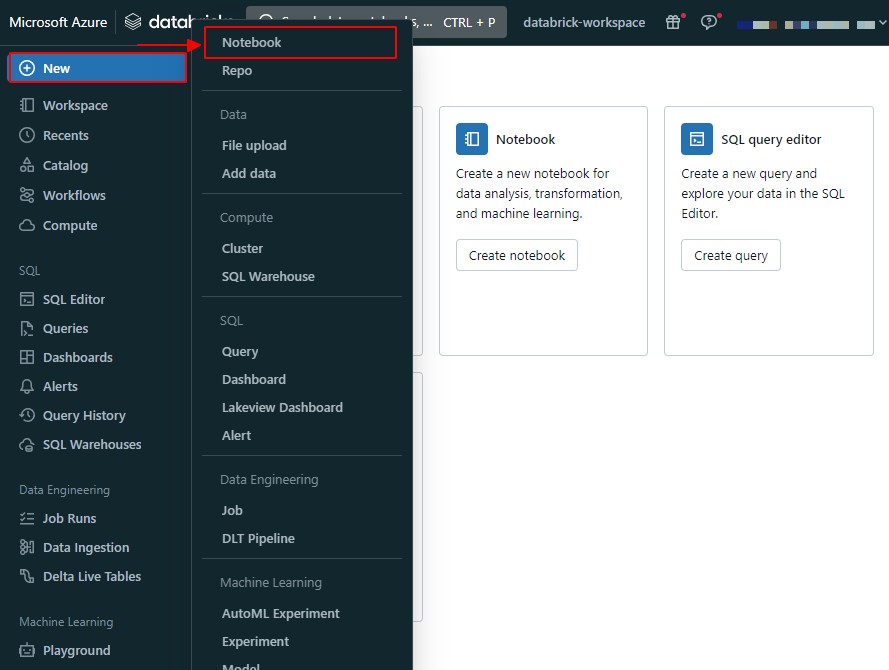This screenshot has height=670, width=889.
Task: Click the Playground icon in sidebar
Action: point(27,651)
